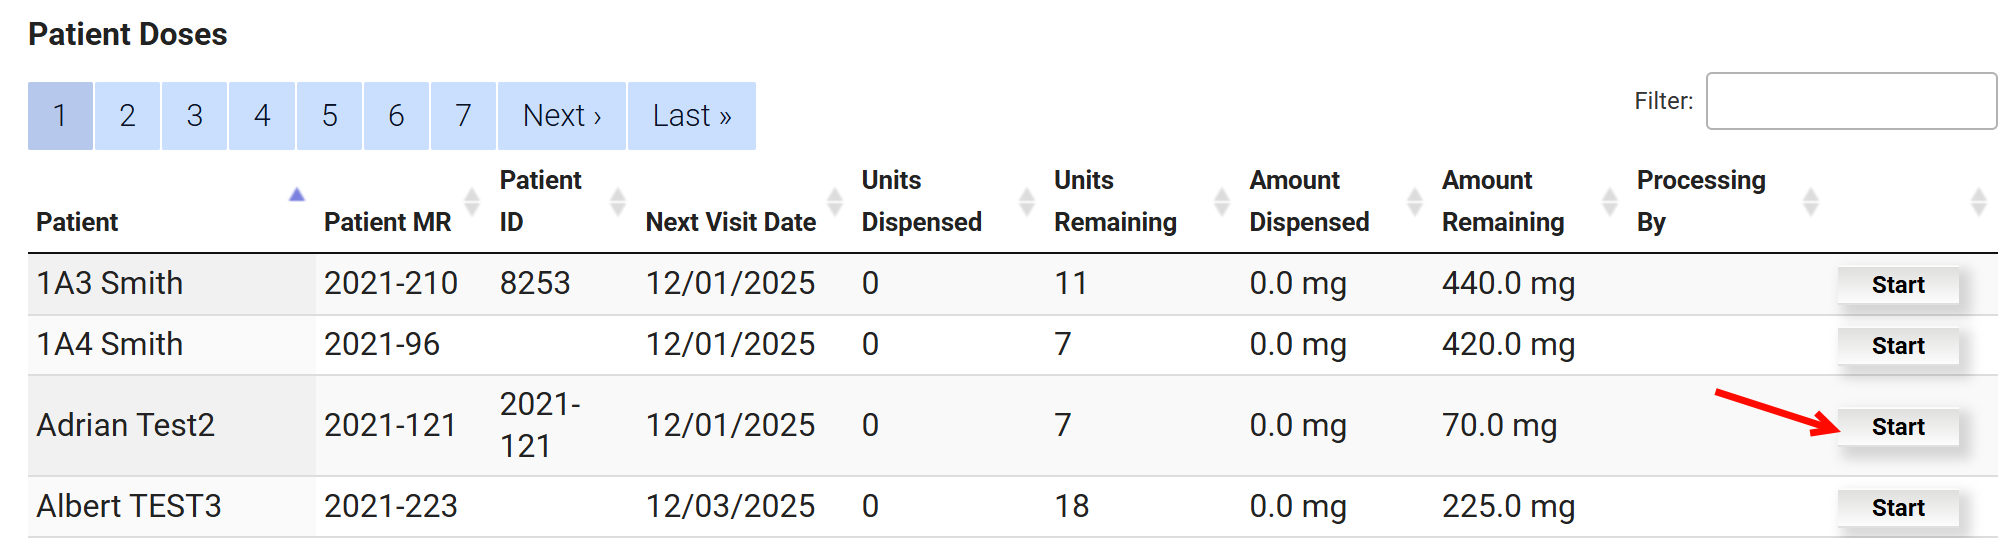This screenshot has height=538, width=2008.
Task: Go to the Last page
Action: click(691, 116)
